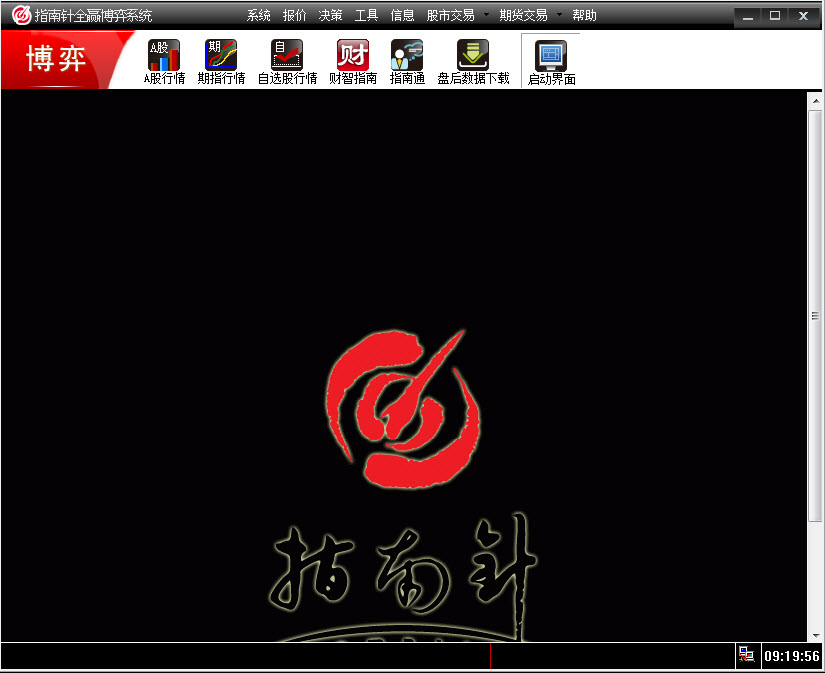Open the 决策 menu
825x673 pixels.
(329, 15)
